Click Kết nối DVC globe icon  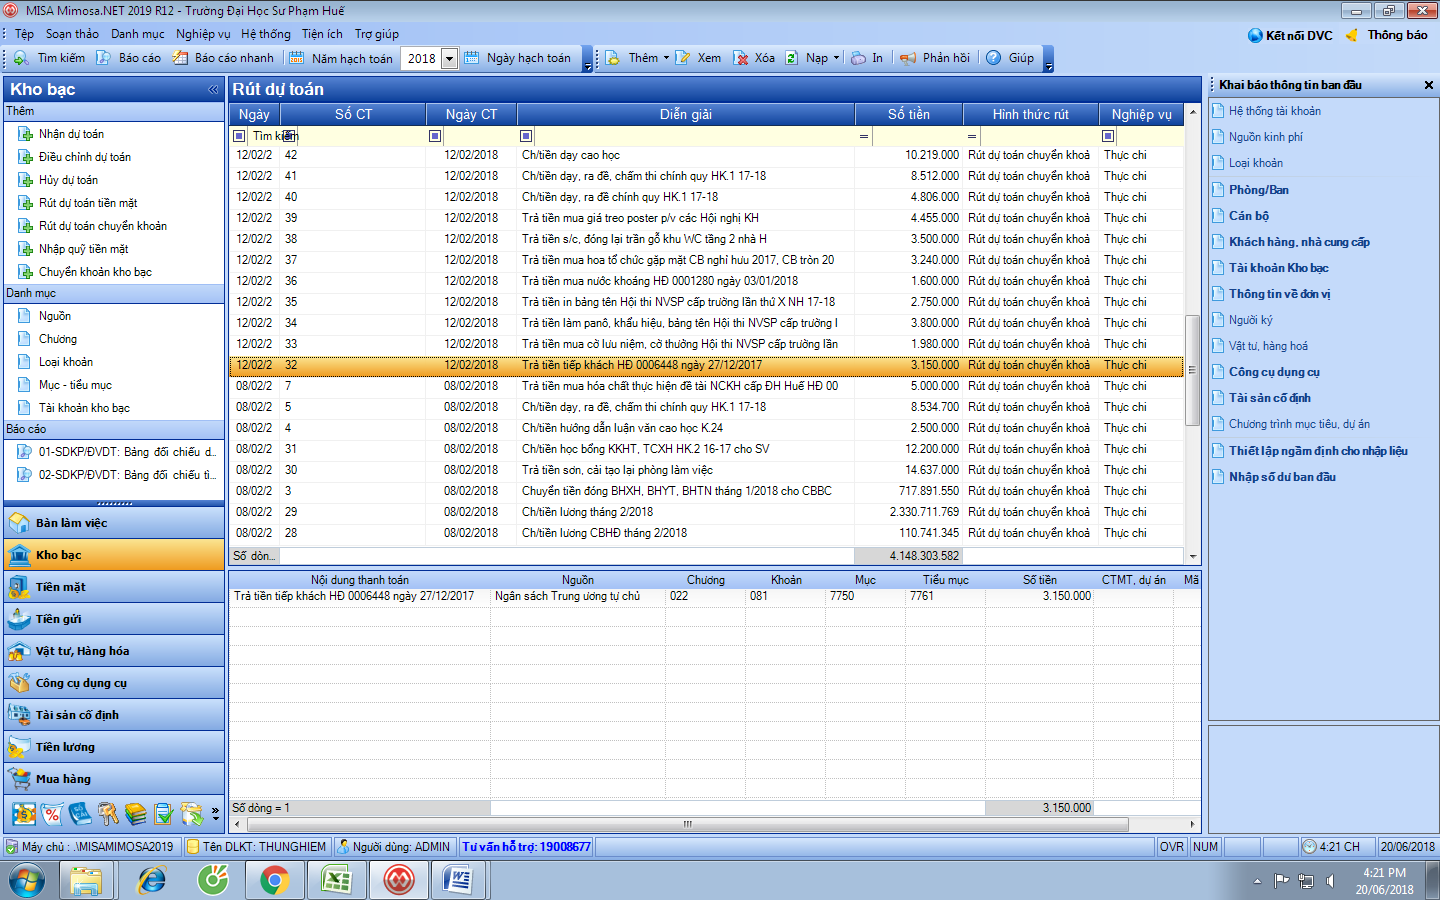[1256, 35]
